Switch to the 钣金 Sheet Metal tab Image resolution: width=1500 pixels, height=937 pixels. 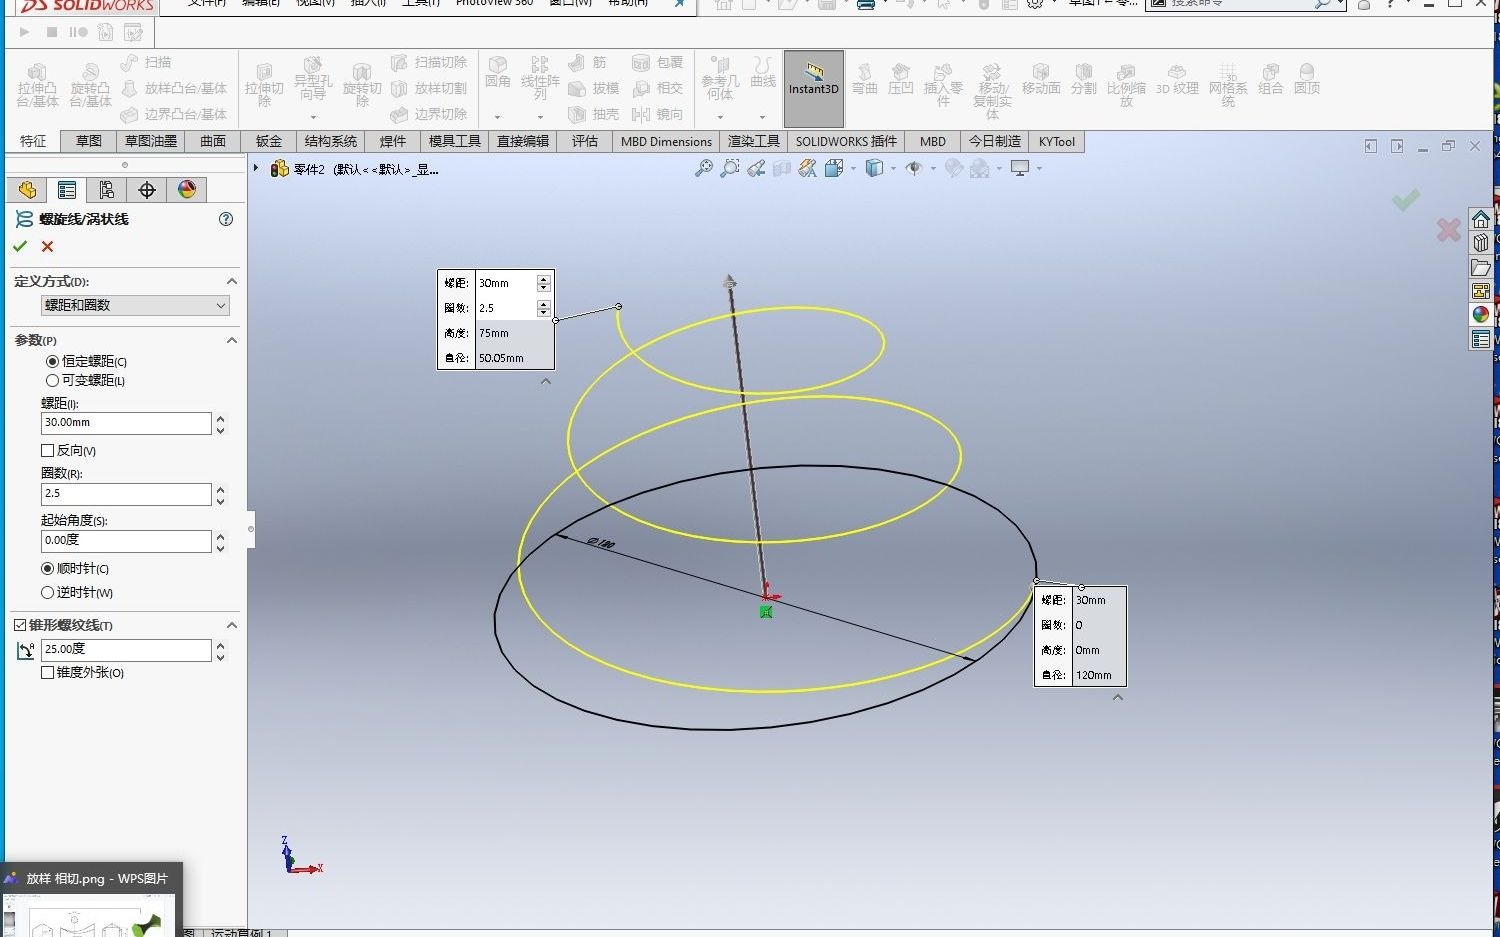point(267,141)
